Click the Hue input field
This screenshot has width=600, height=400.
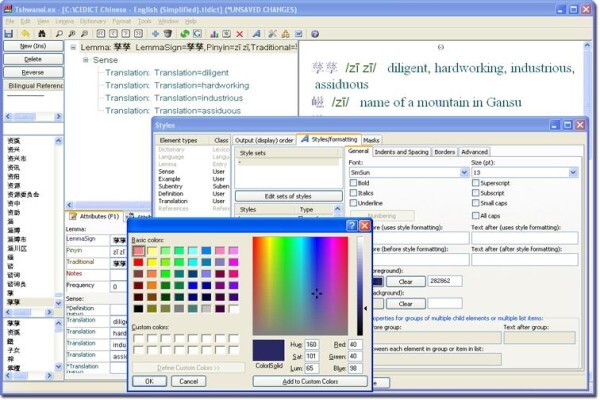click(311, 344)
